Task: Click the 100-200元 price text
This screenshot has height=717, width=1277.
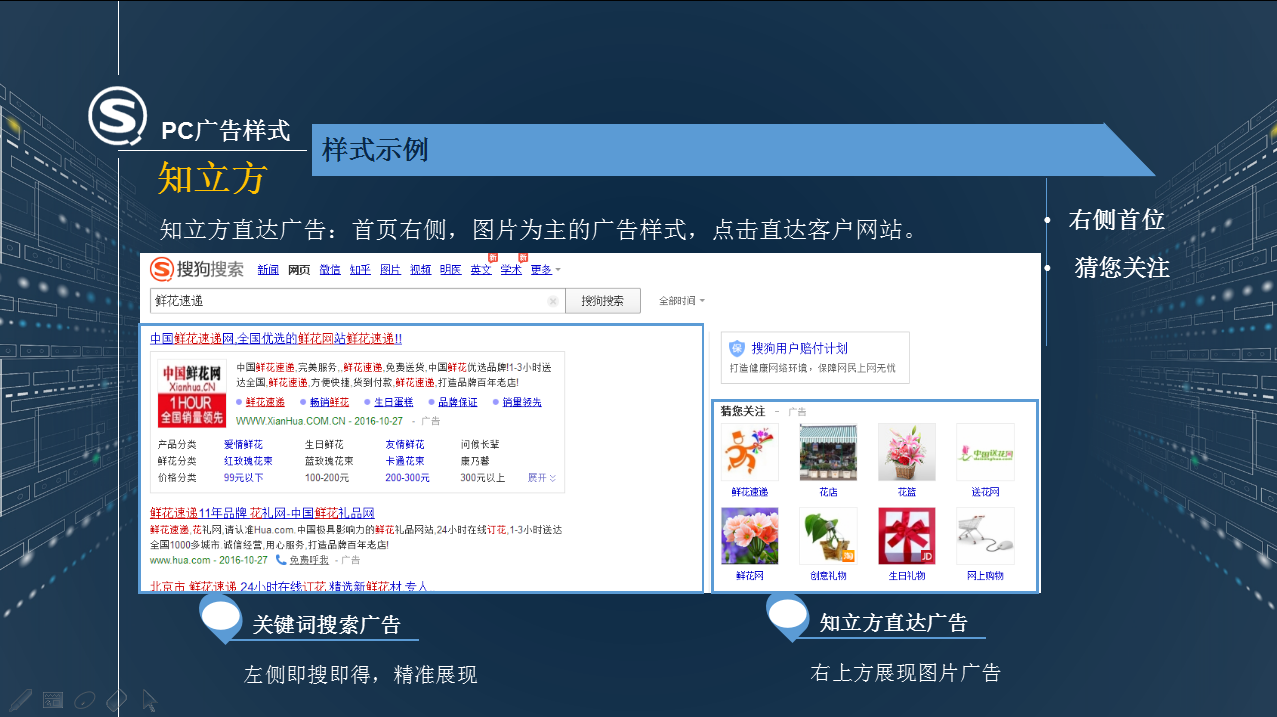Action: 327,478
